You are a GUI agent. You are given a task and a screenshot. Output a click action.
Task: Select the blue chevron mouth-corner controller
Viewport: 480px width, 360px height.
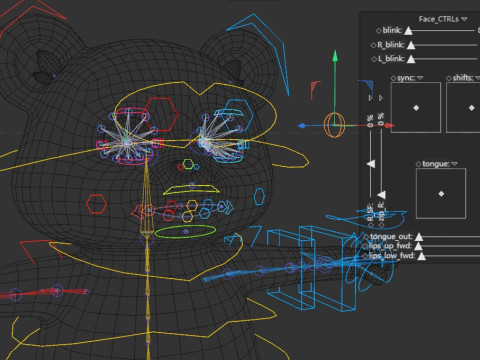coord(229,207)
